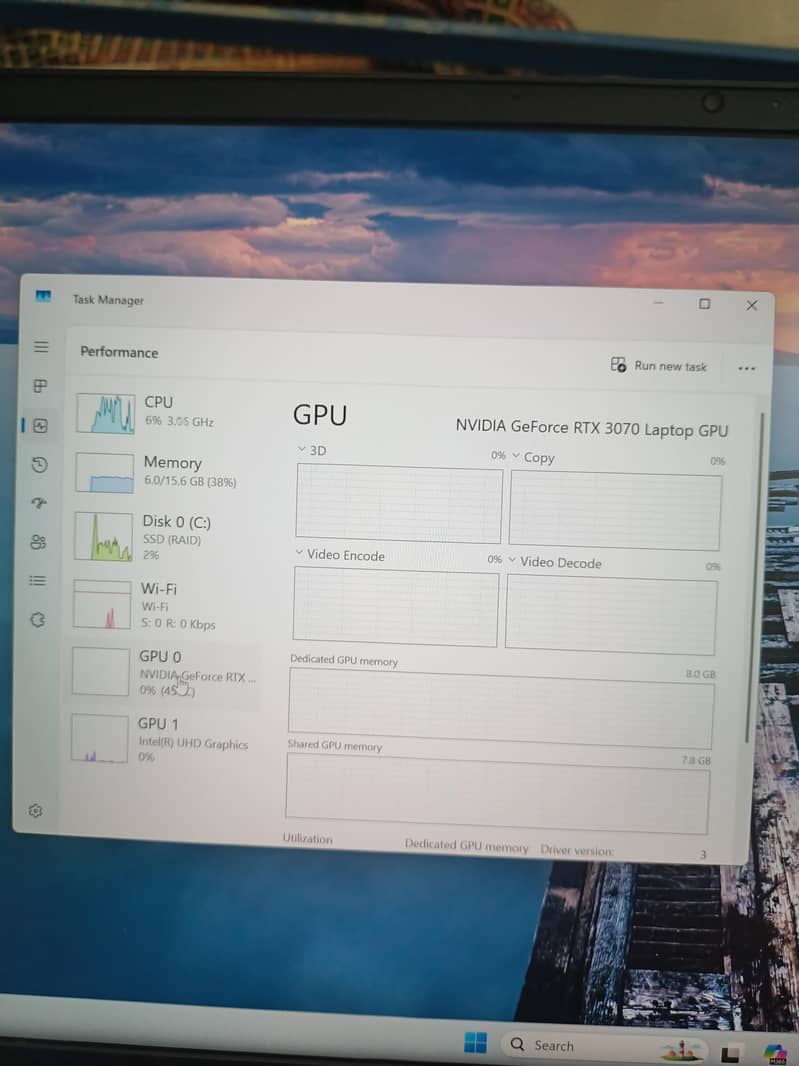Click the Disk 0 activity mini graph
799x1066 pixels.
point(103,537)
